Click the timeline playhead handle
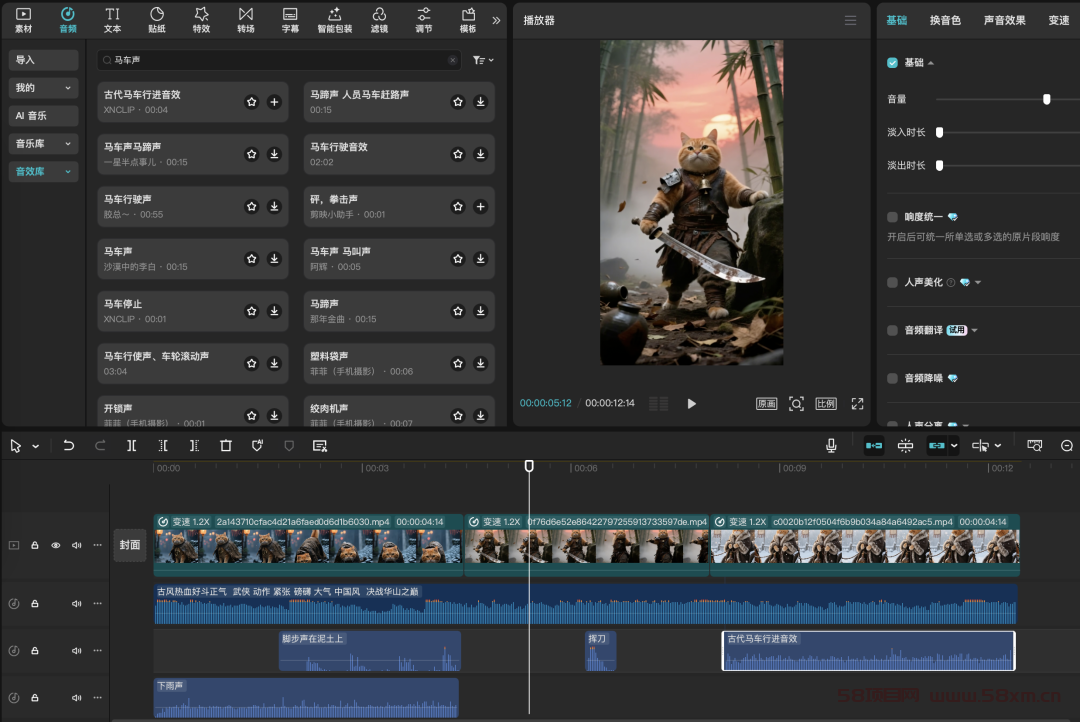 click(529, 466)
